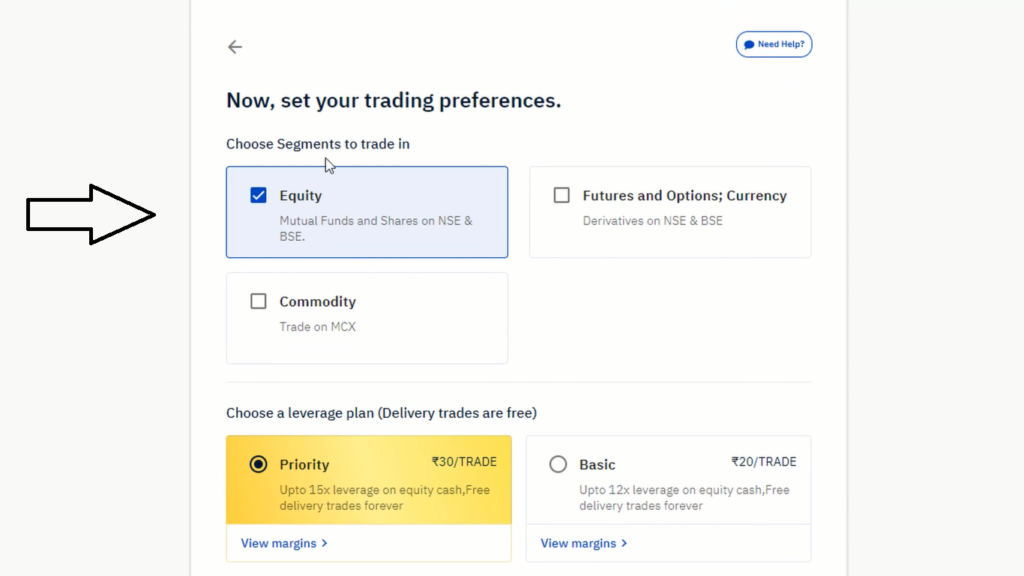Tick the Commodity checkbox
1024x576 pixels.
click(x=259, y=301)
